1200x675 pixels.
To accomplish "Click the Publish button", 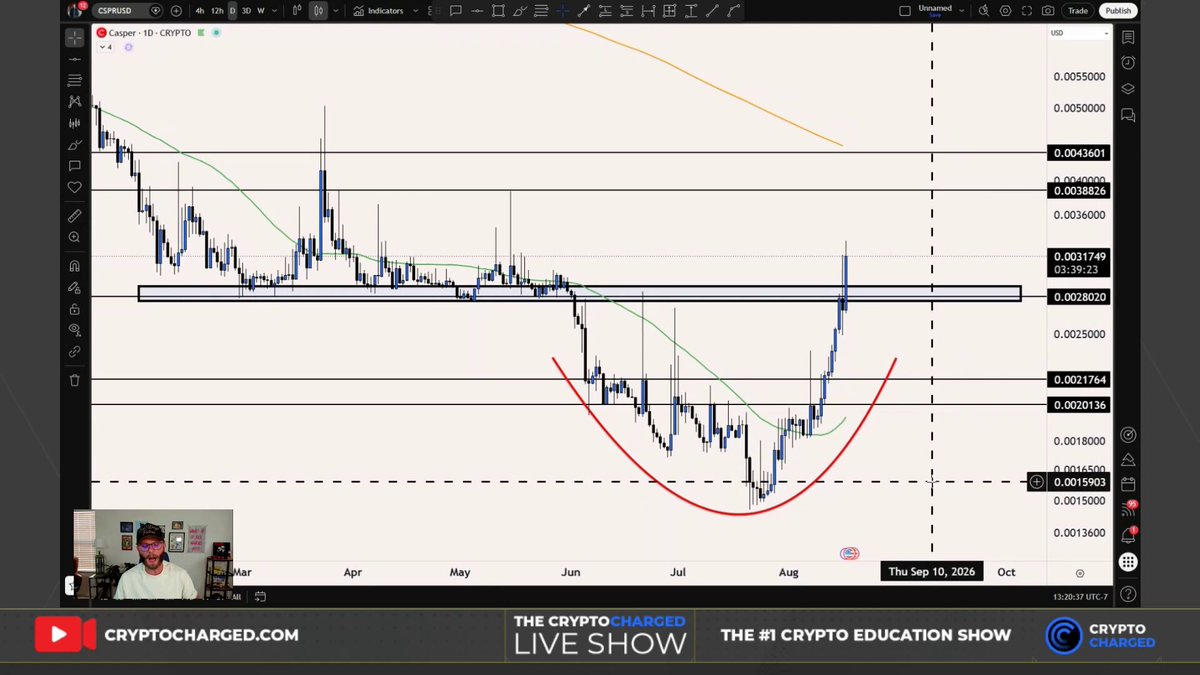I will [x=1118, y=11].
